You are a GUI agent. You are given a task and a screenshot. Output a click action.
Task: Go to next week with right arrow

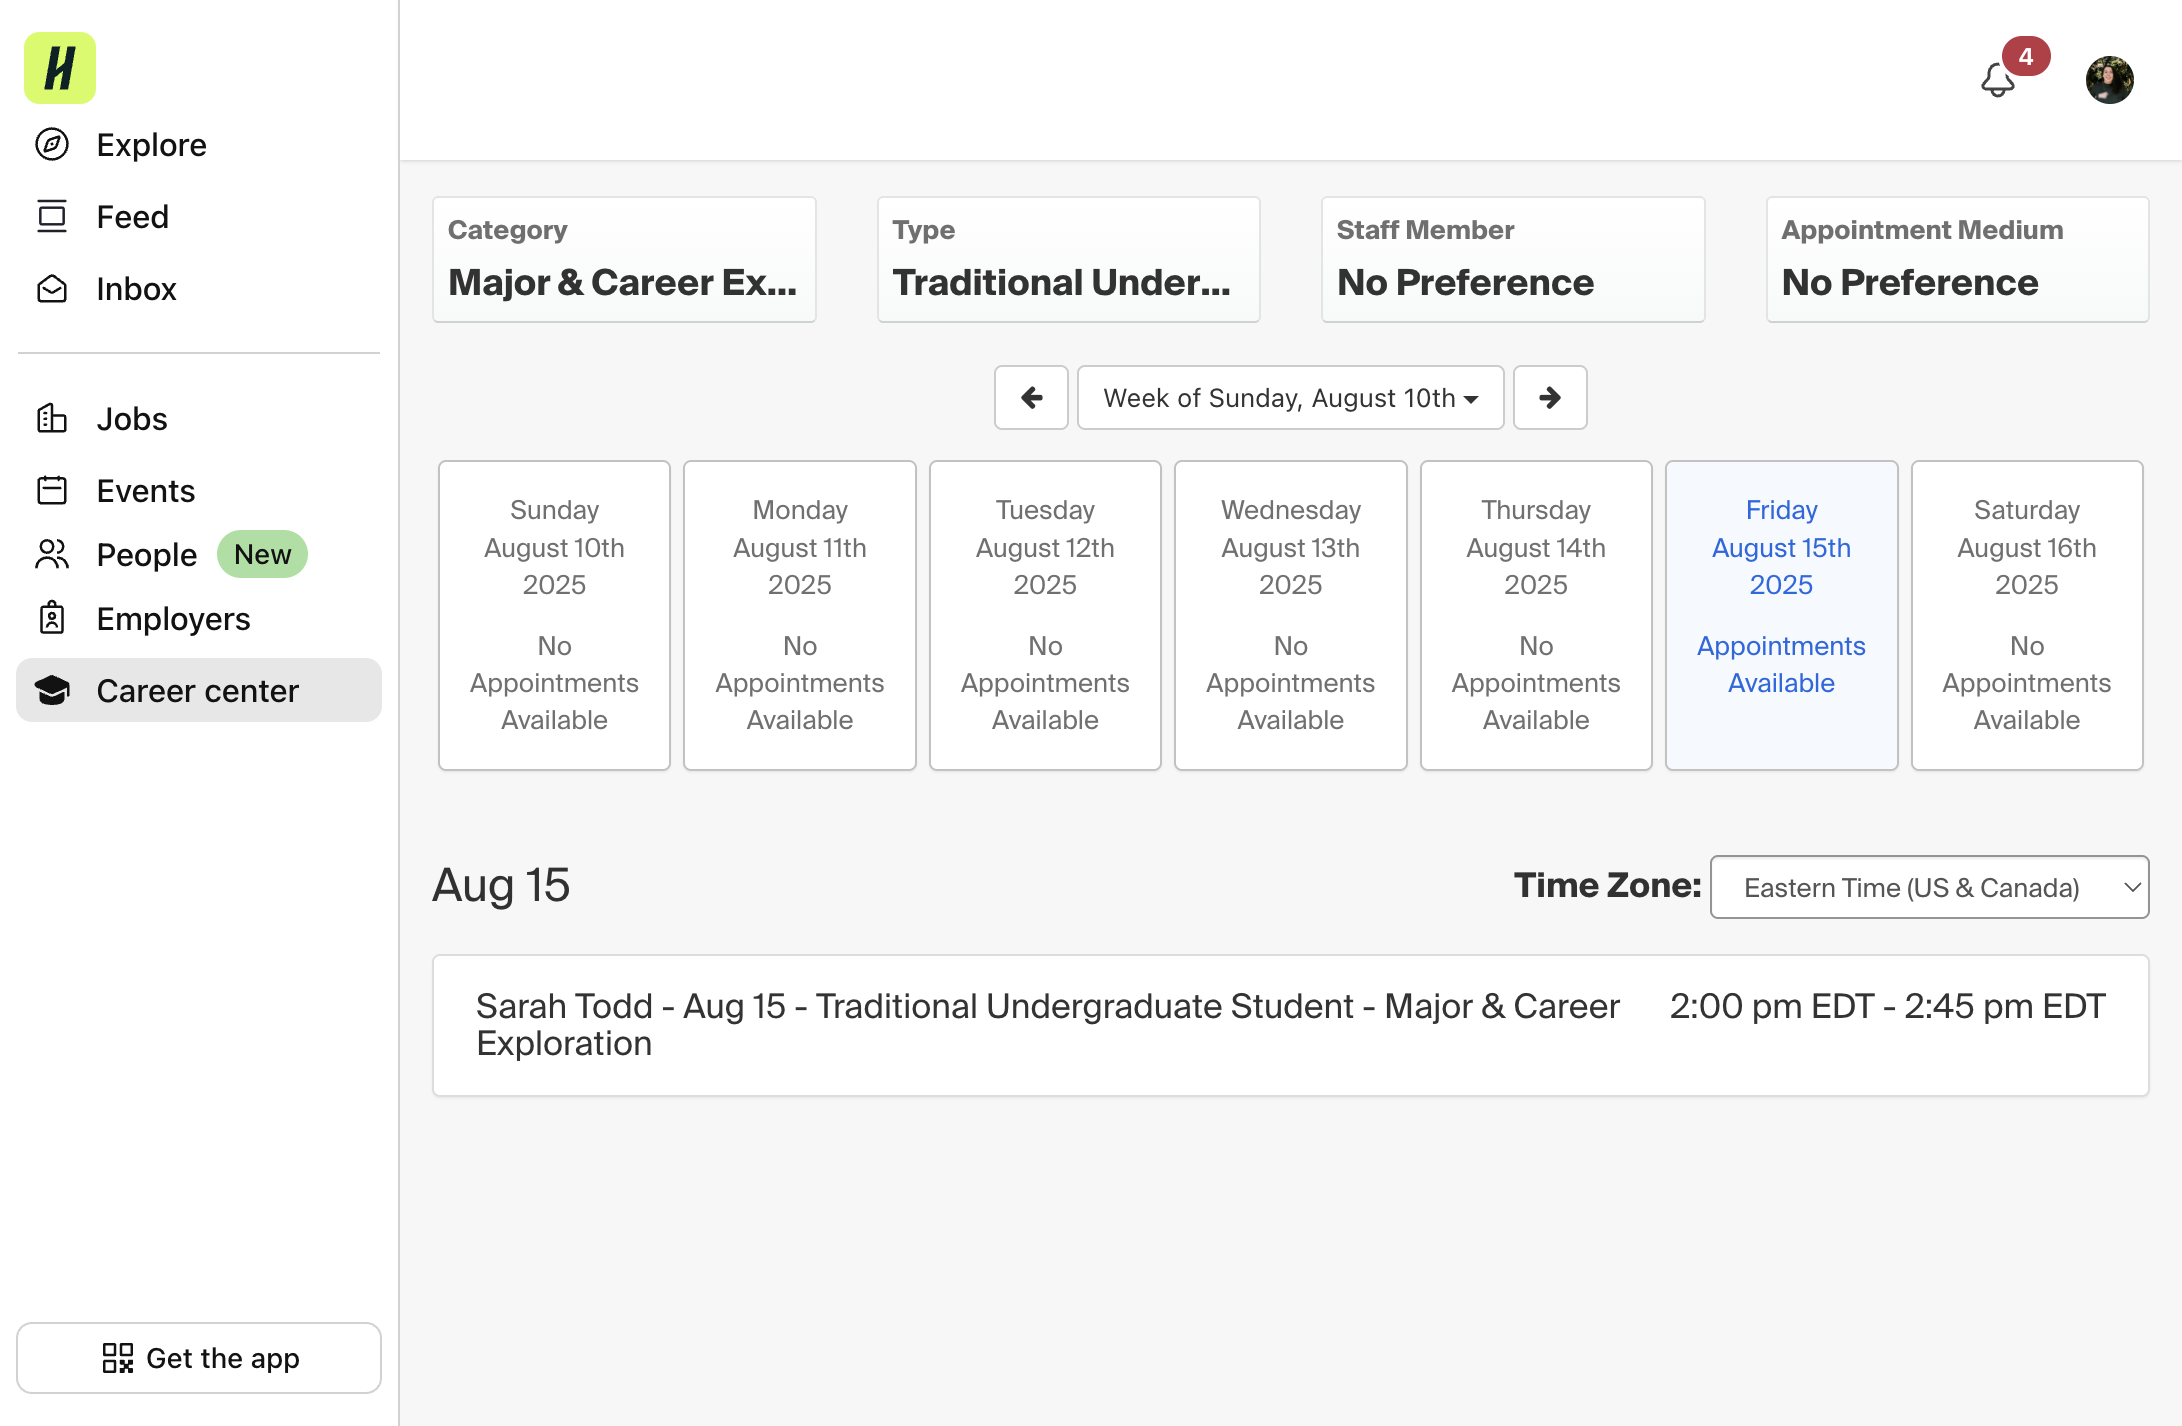(x=1550, y=398)
